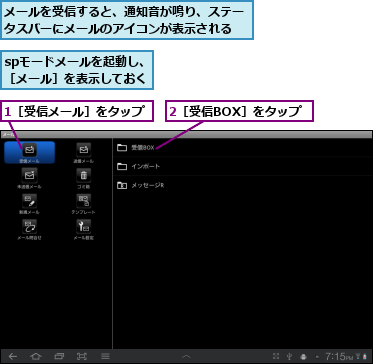Tap the Android debugging notification icon
Screen dimensions: 373x364
(x=303, y=357)
